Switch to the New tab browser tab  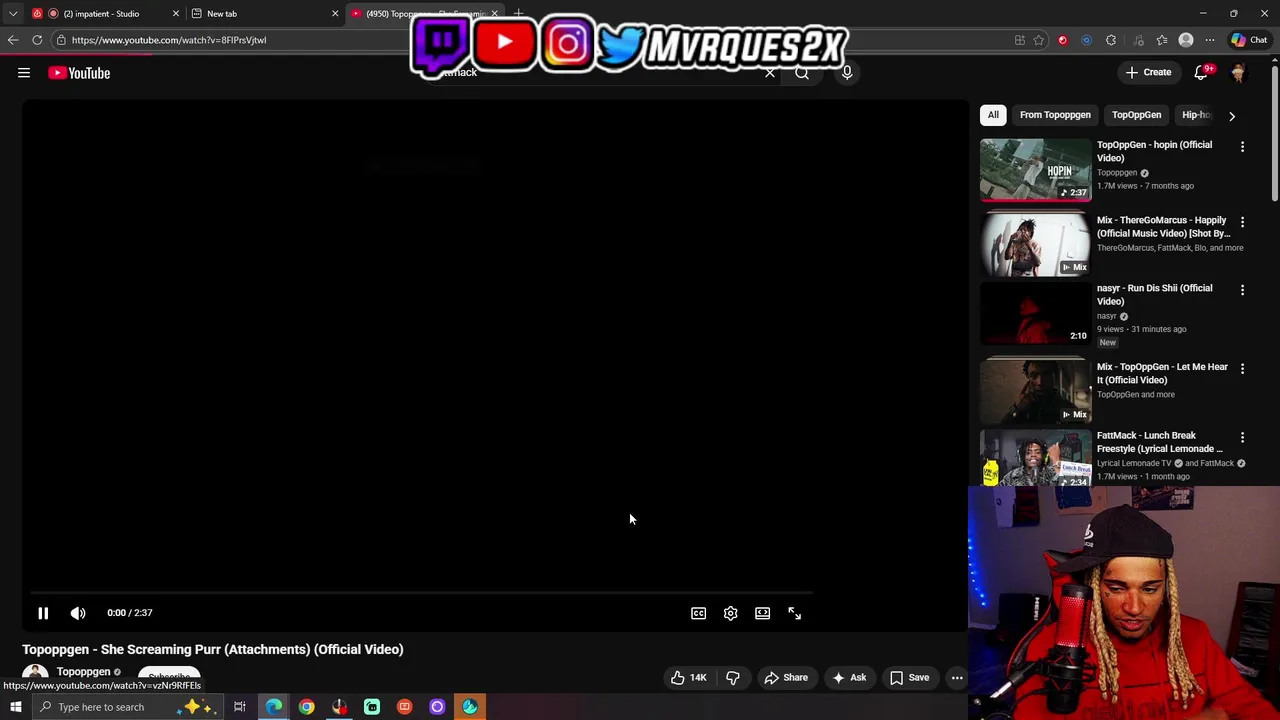(265, 14)
